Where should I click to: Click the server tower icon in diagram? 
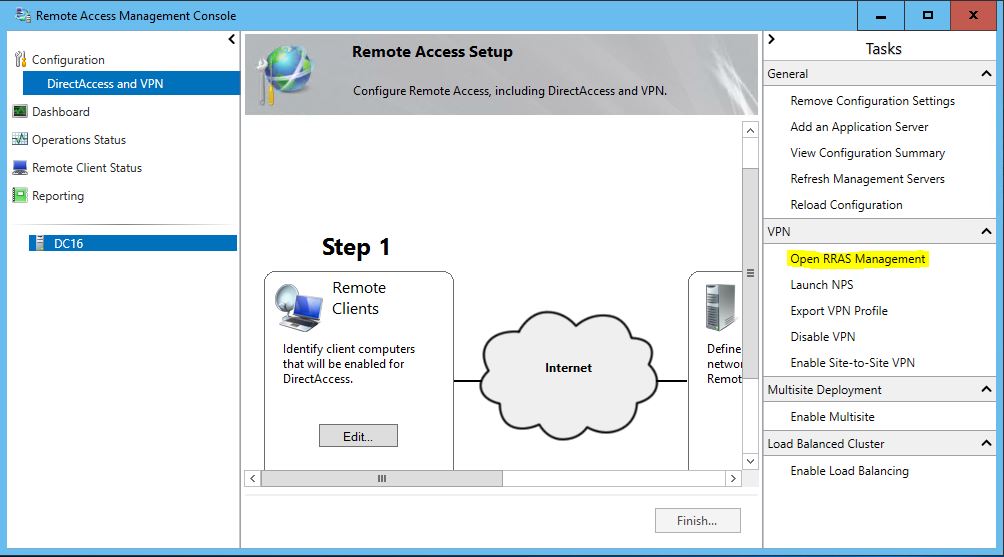pos(720,307)
